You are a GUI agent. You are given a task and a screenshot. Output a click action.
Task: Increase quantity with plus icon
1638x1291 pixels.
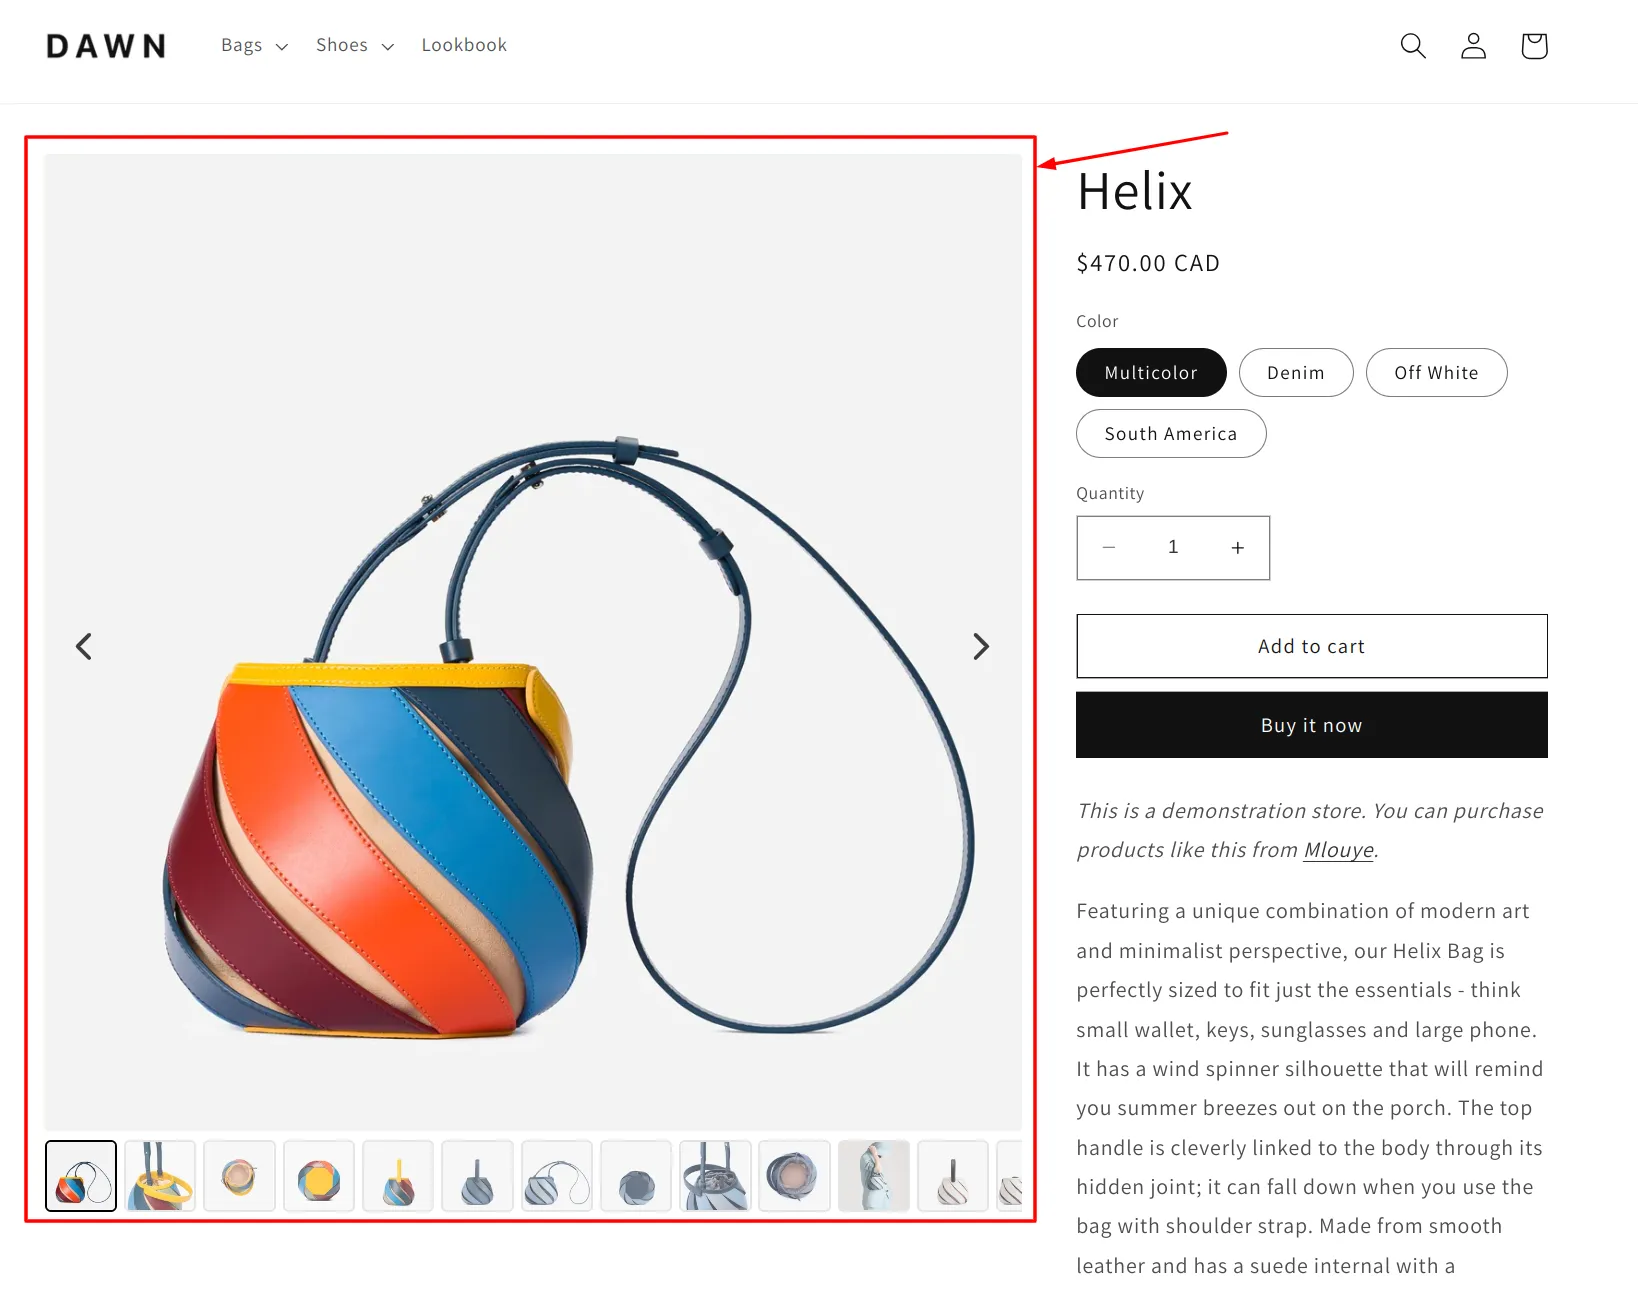[1238, 548]
